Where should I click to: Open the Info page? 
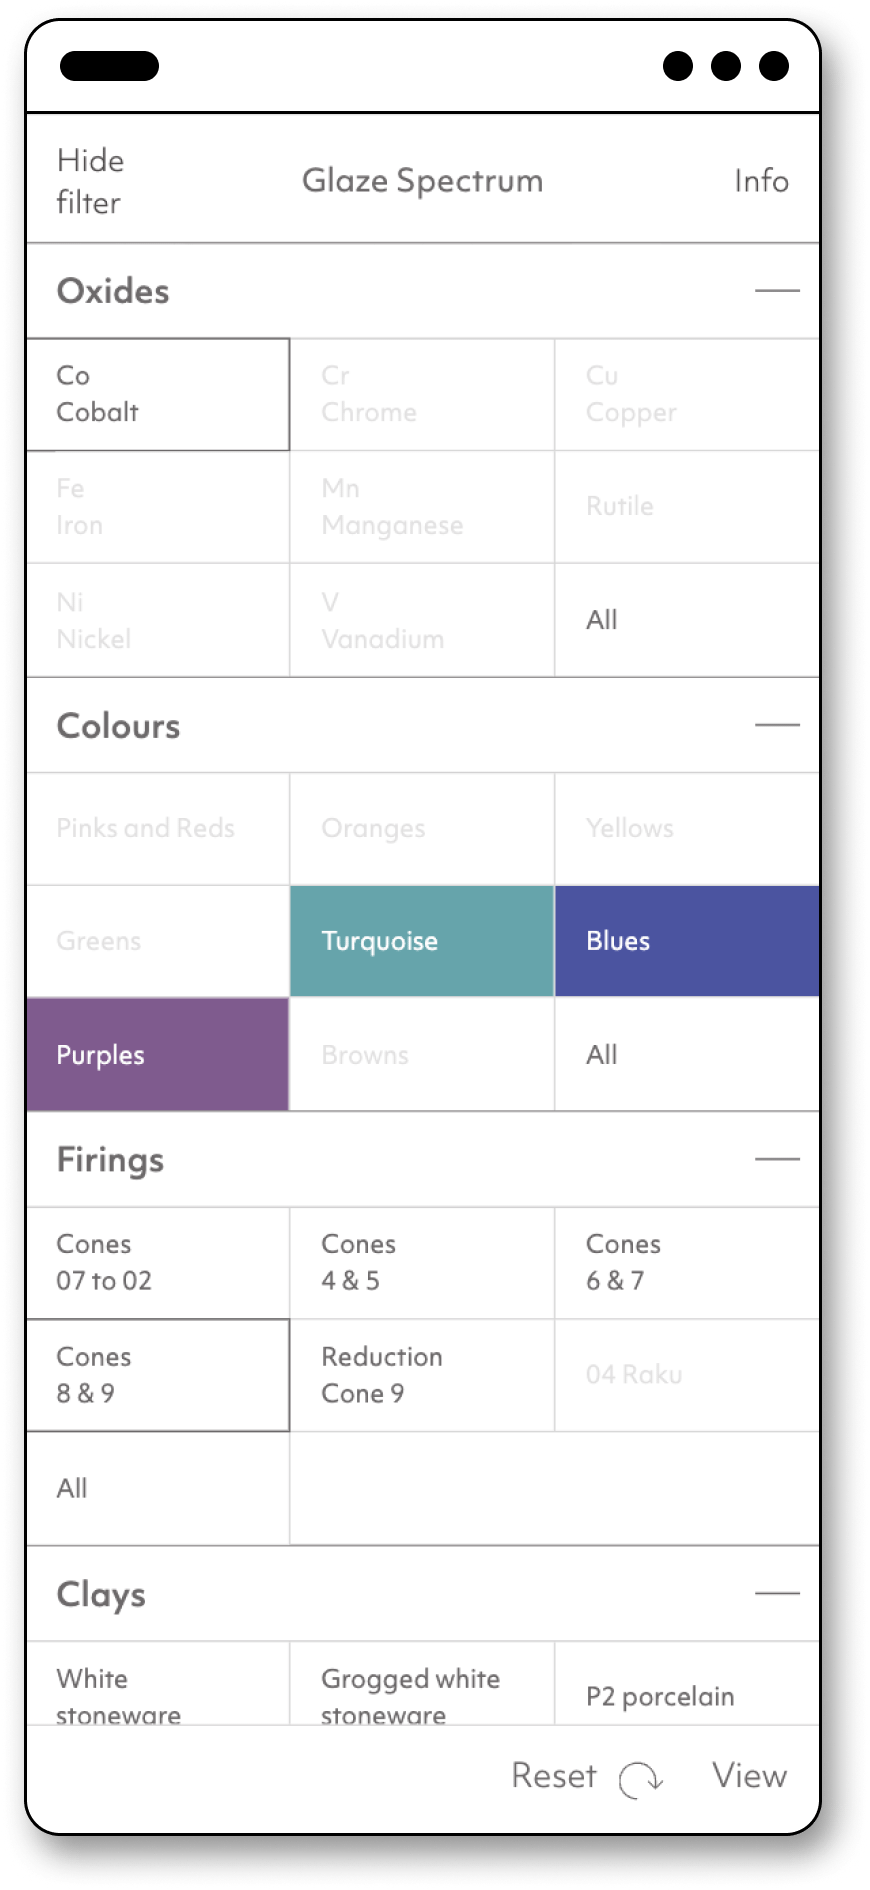(x=761, y=181)
